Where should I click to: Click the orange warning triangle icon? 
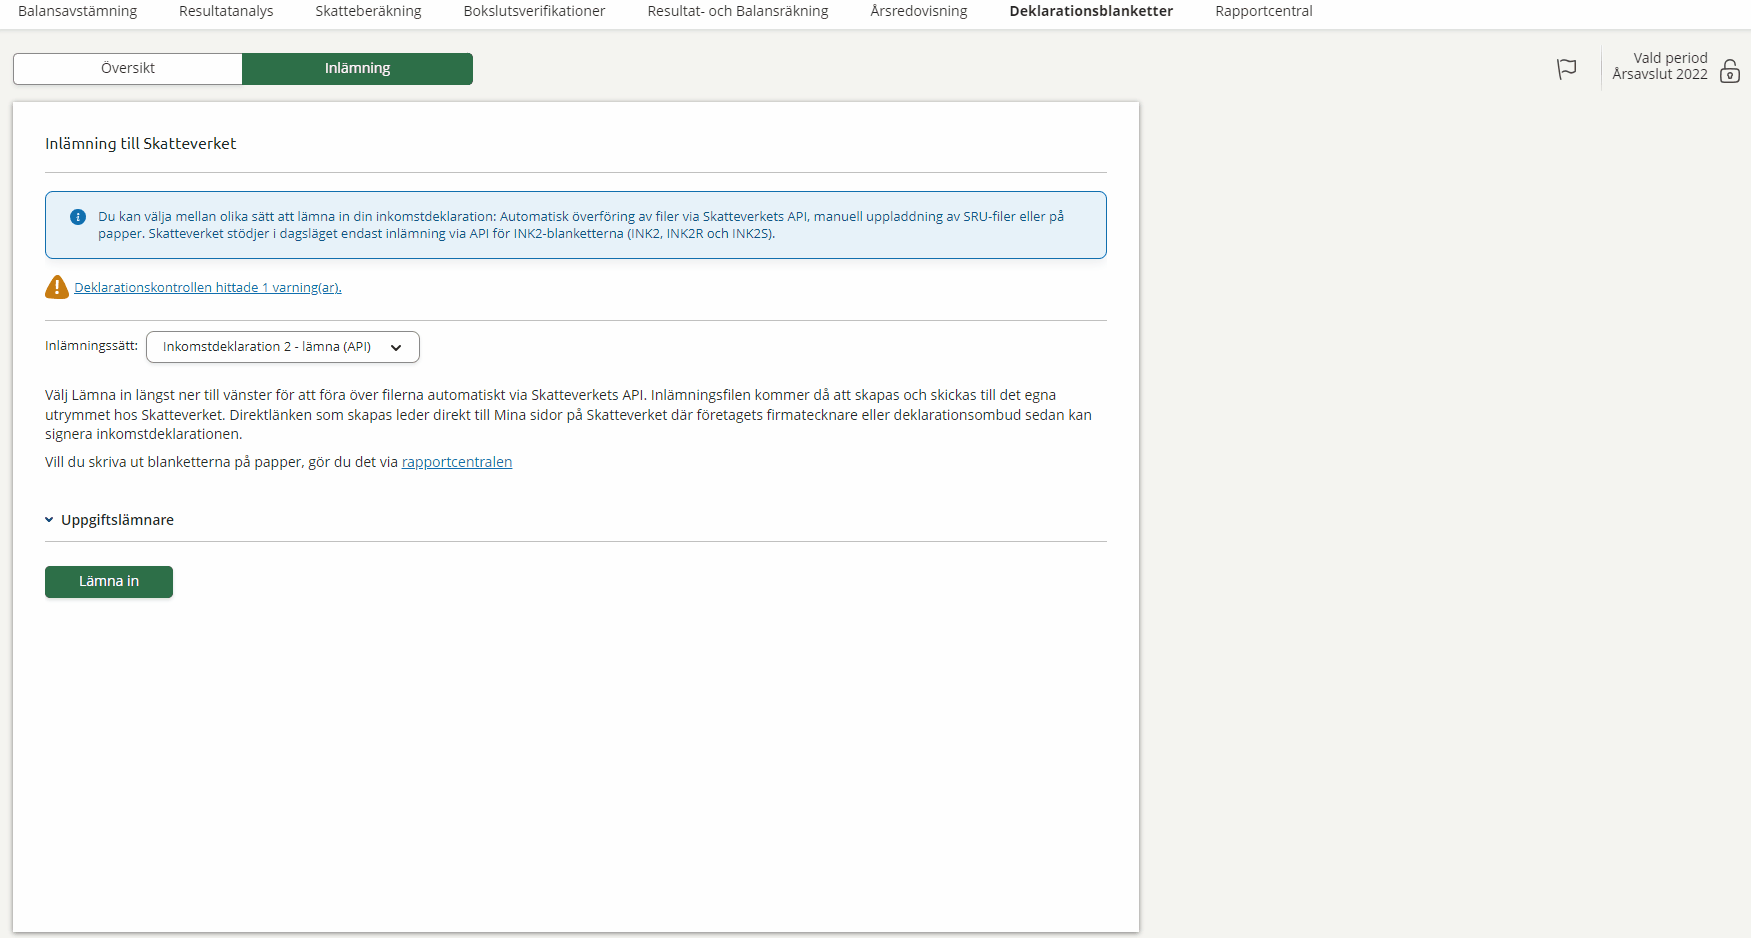tap(57, 287)
